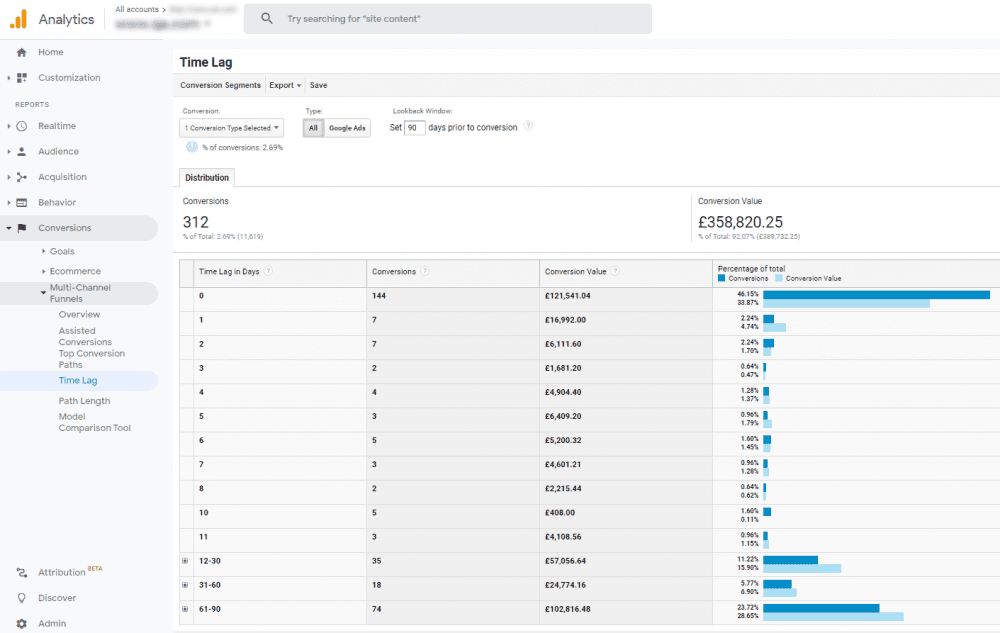Open the Export dropdown menu
This screenshot has width=1000, height=633.
[x=285, y=85]
